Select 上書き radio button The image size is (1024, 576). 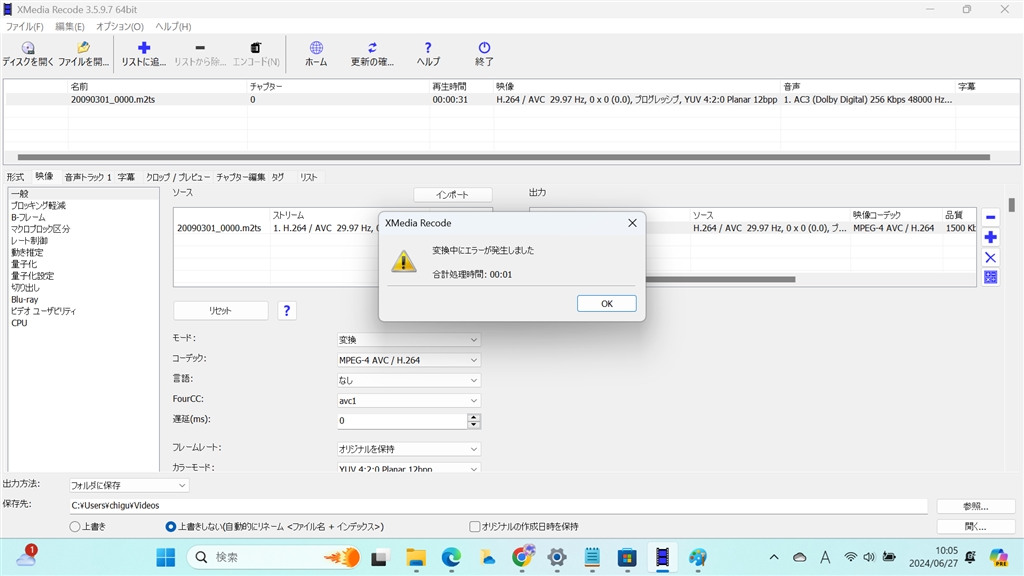click(74, 526)
